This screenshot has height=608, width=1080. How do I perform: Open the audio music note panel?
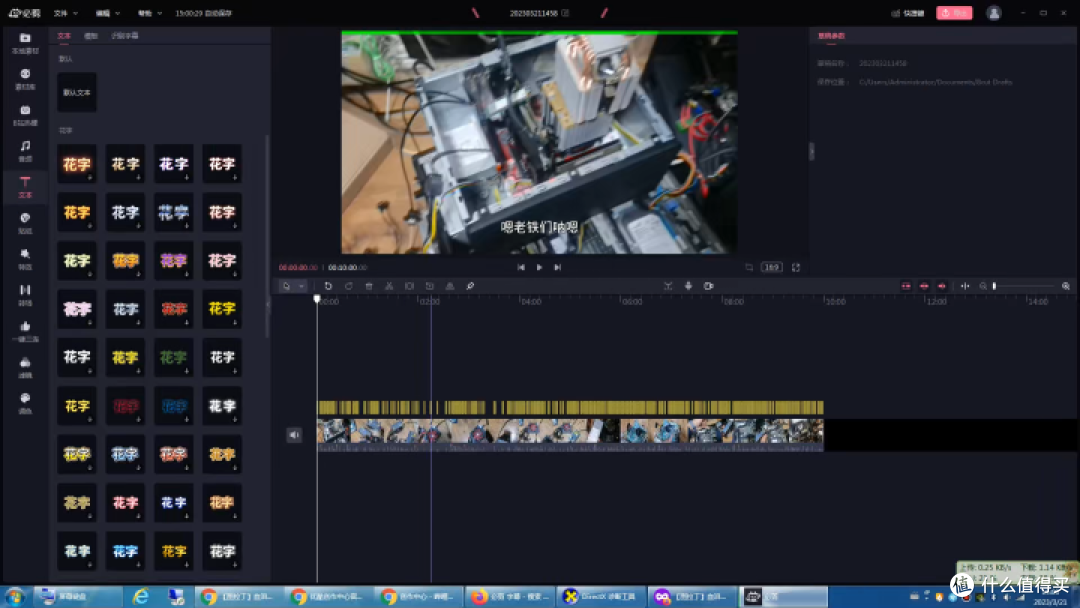[x=25, y=151]
